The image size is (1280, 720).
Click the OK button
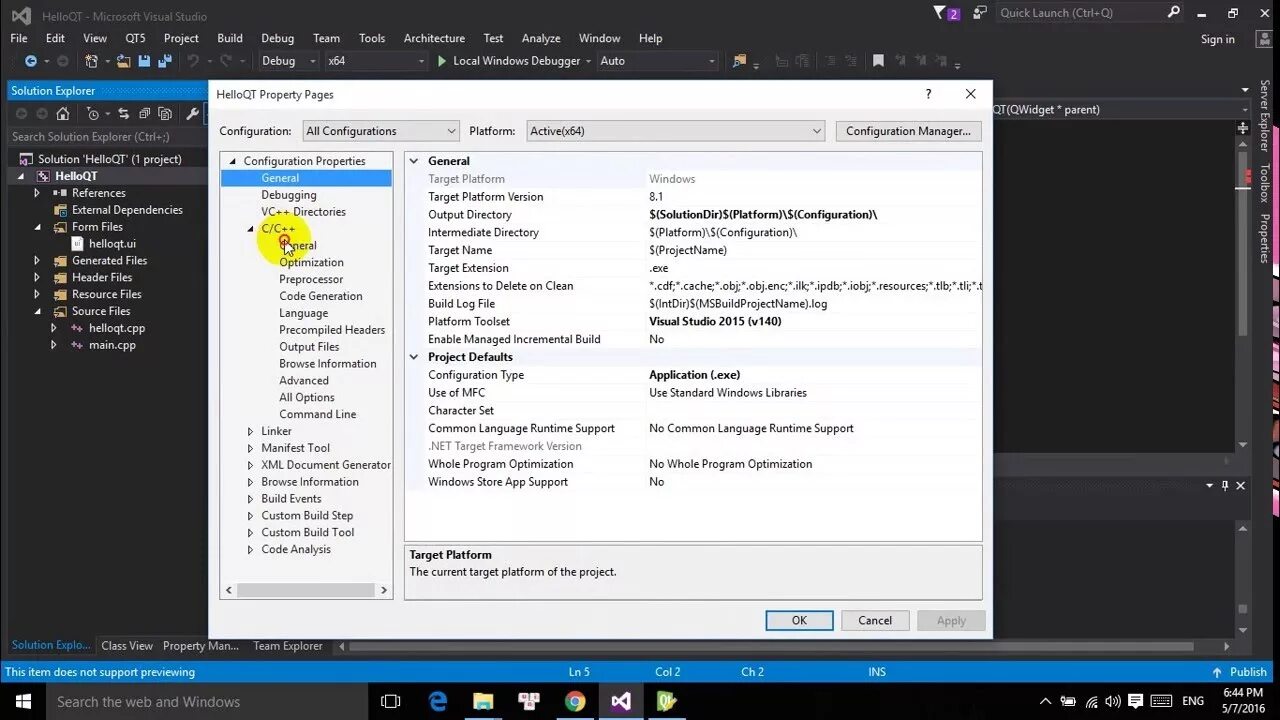[x=799, y=620]
